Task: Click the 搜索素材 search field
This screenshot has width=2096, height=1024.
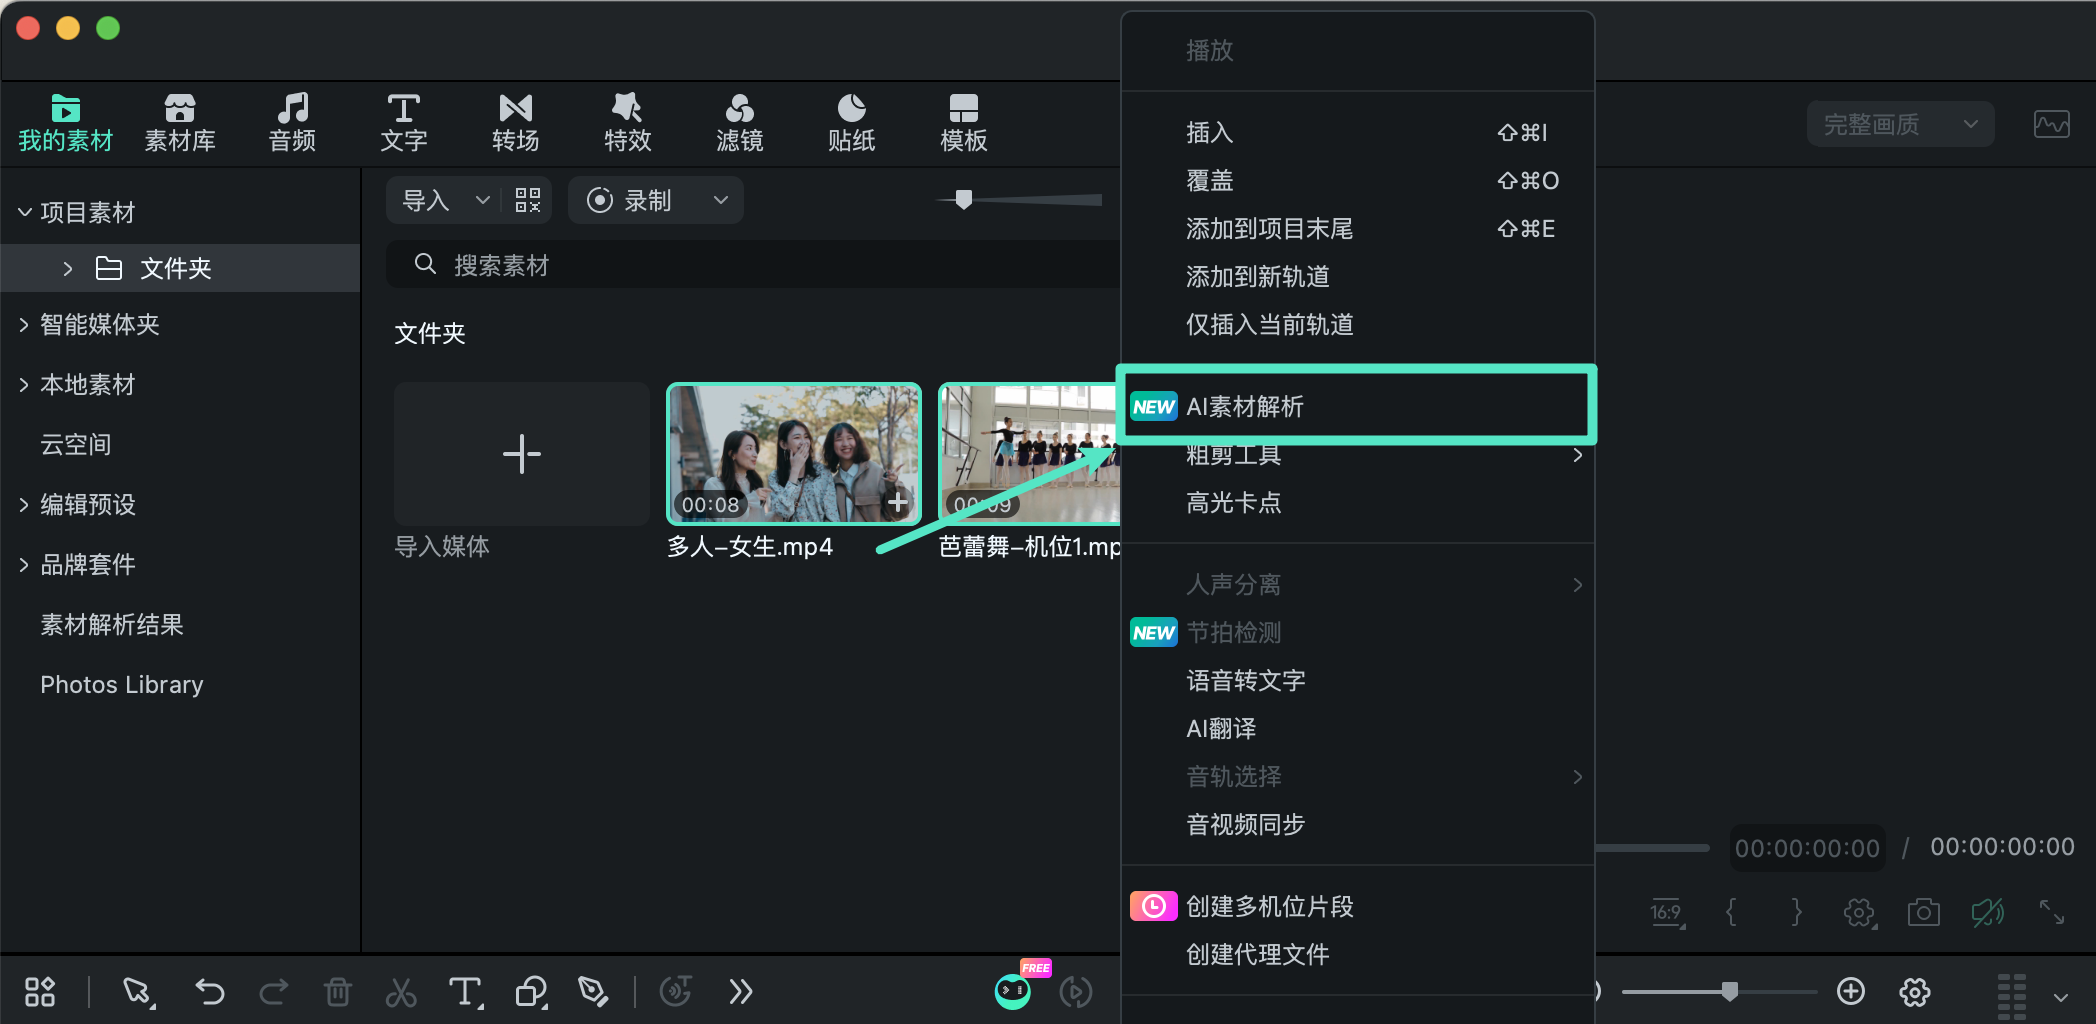Action: tap(754, 265)
